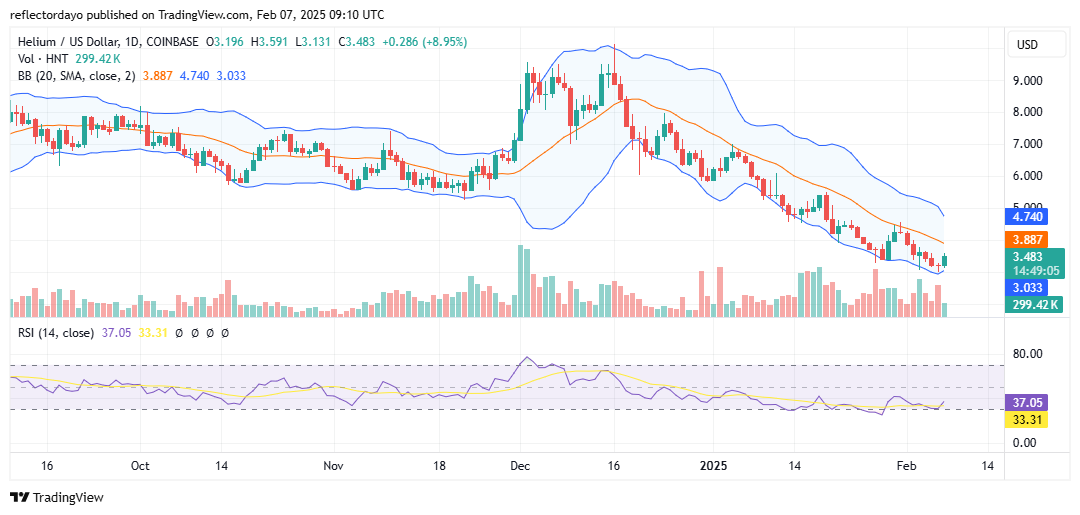Image resolution: width=1080 pixels, height=515 pixels.
Task: Click the Dec label on time axis
Action: pos(520,466)
